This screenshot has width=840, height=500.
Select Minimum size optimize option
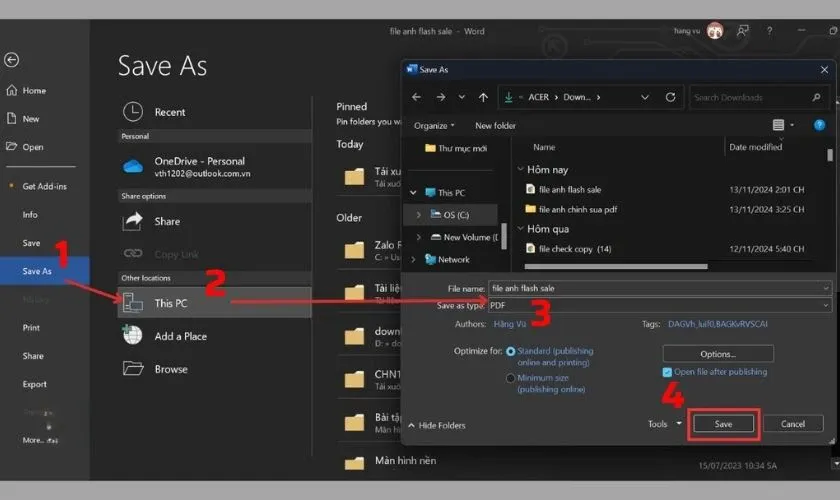(511, 378)
